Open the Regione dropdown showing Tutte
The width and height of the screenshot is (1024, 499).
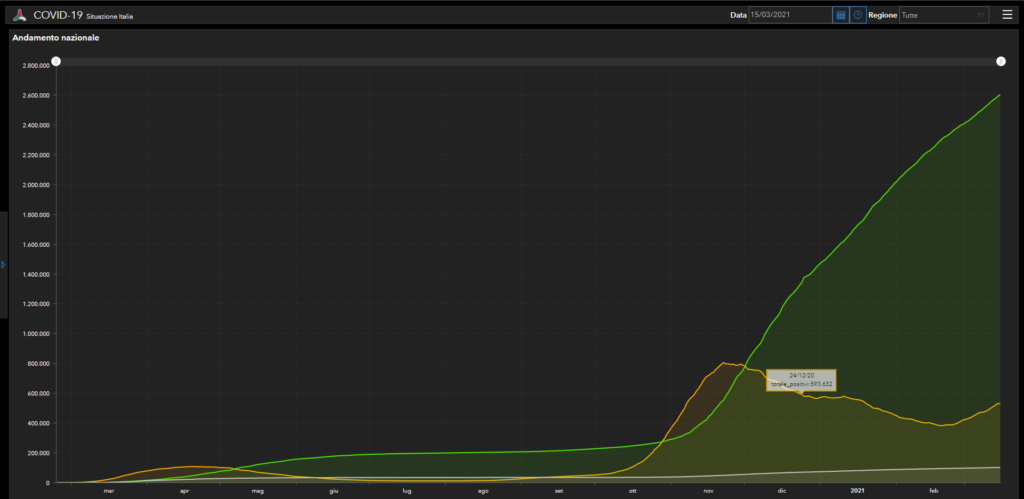[x=943, y=15]
